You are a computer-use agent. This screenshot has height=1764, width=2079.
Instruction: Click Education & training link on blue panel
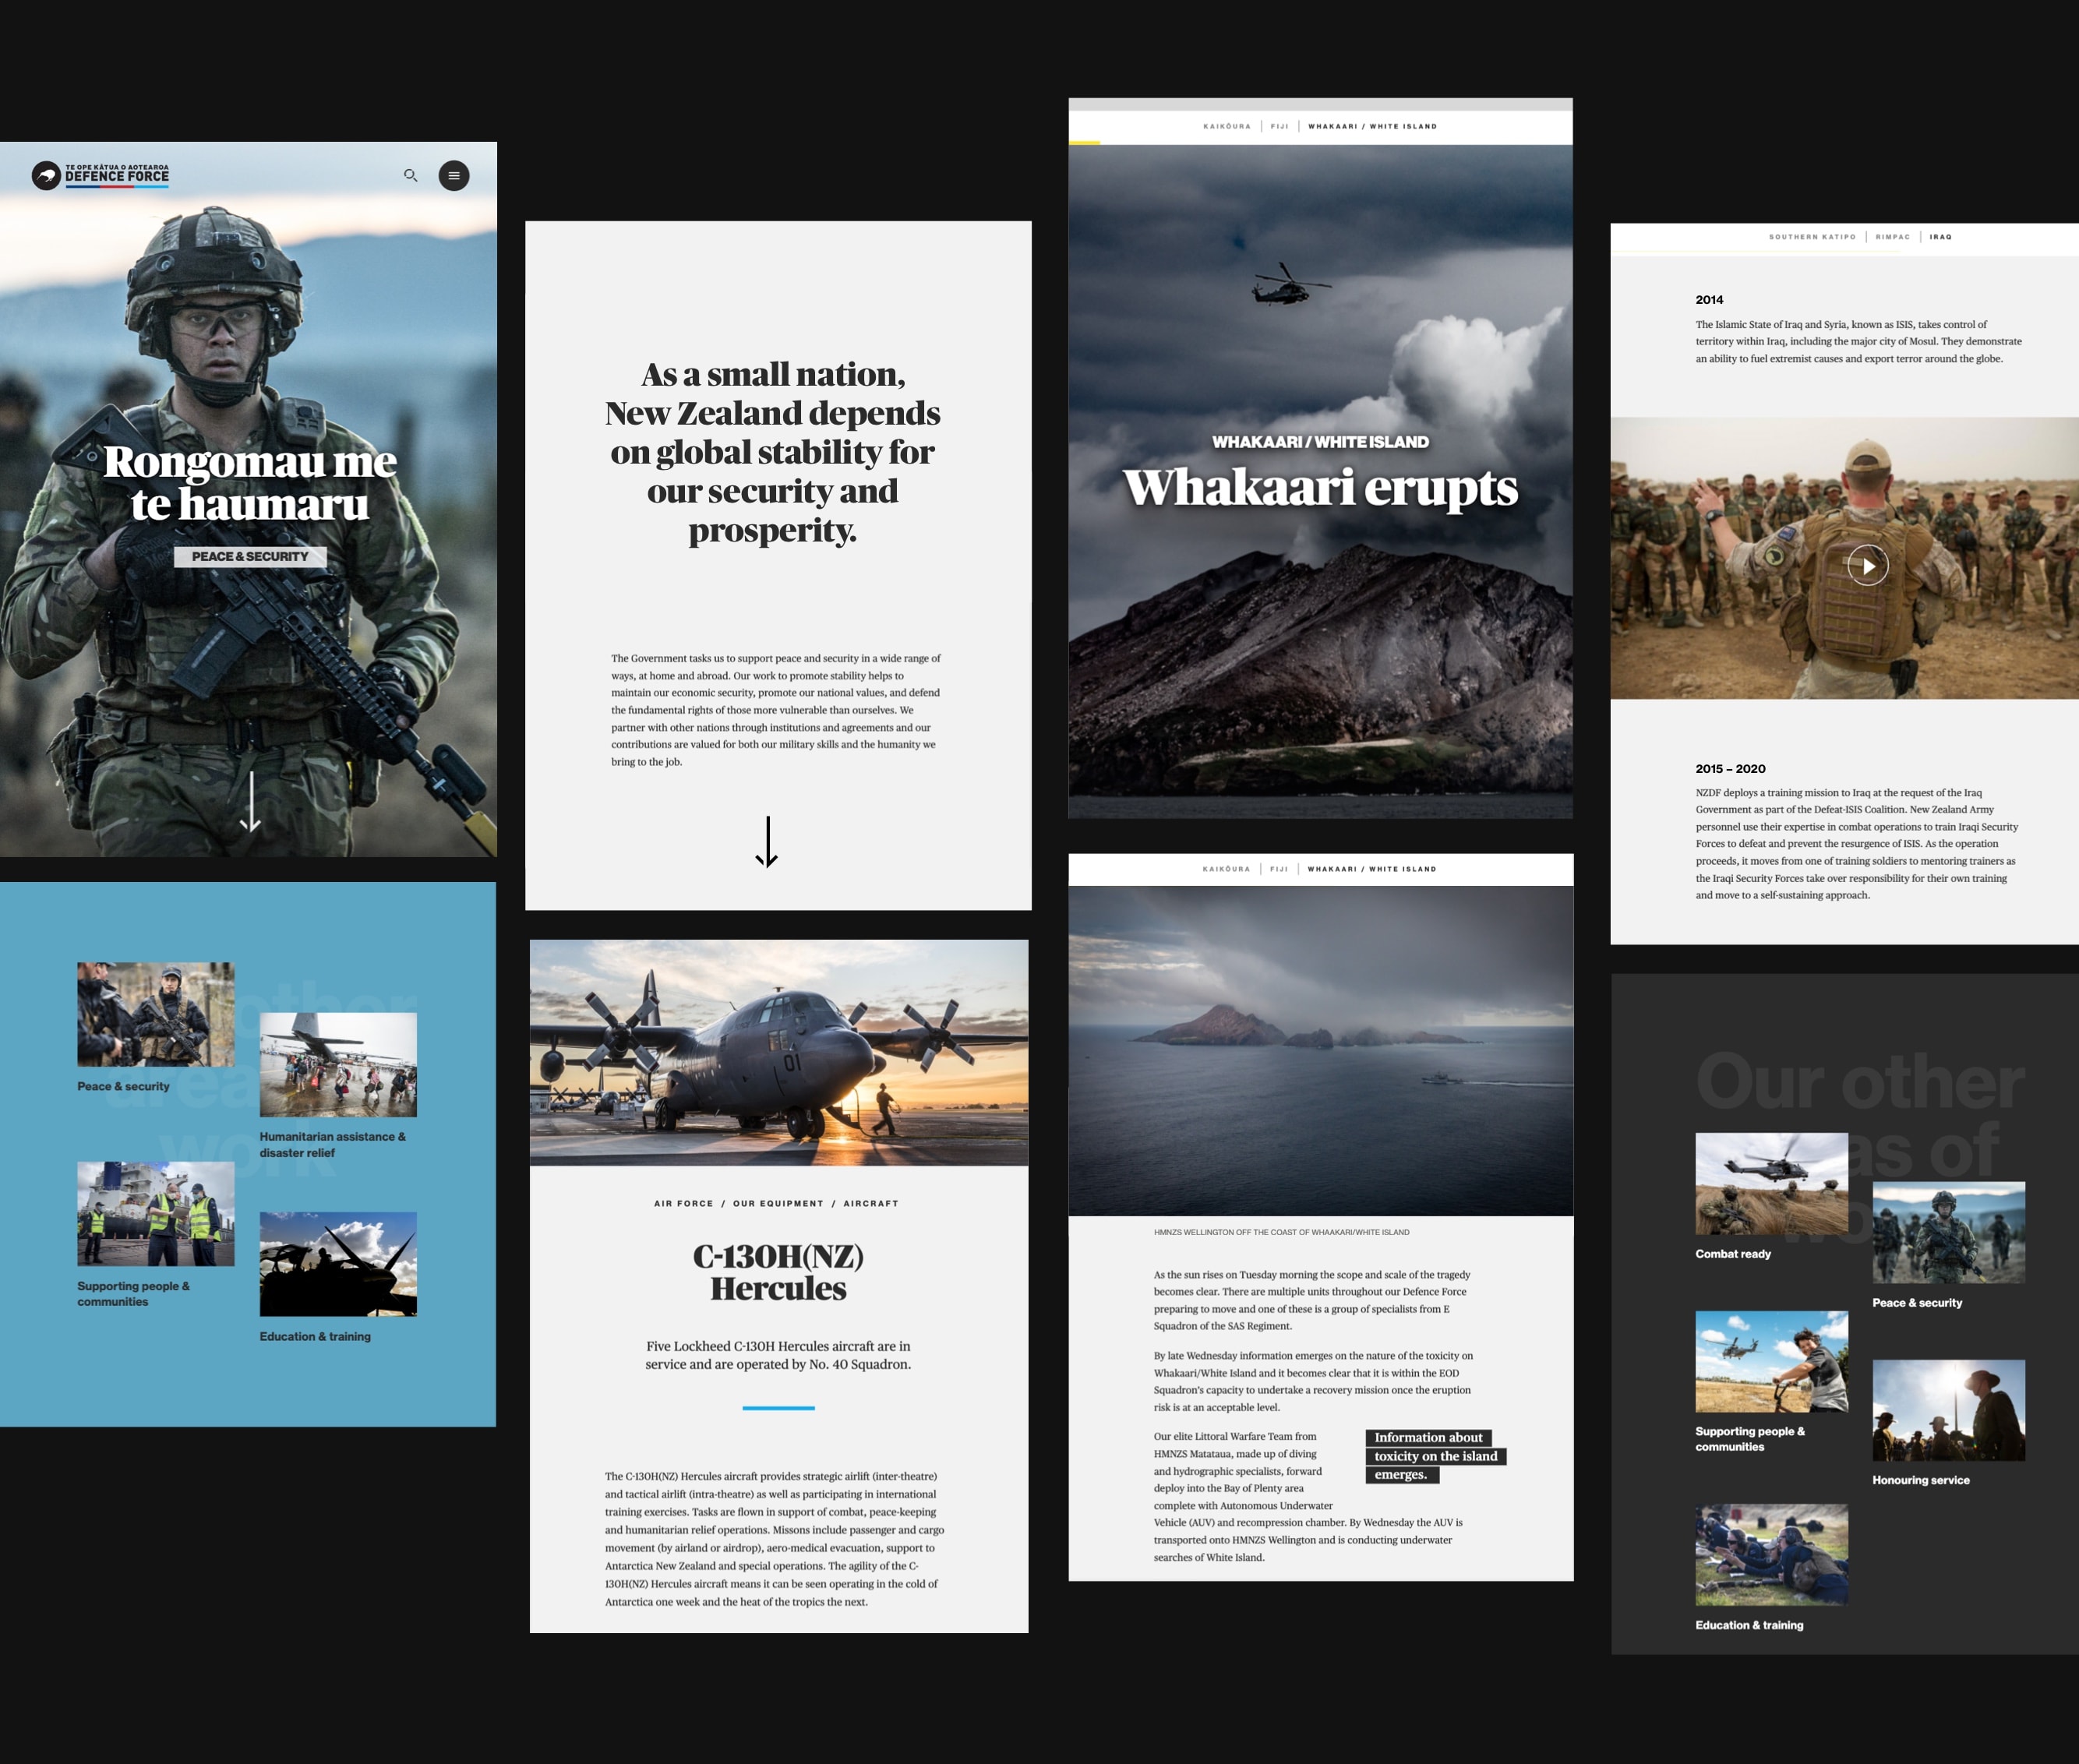[x=315, y=1336]
